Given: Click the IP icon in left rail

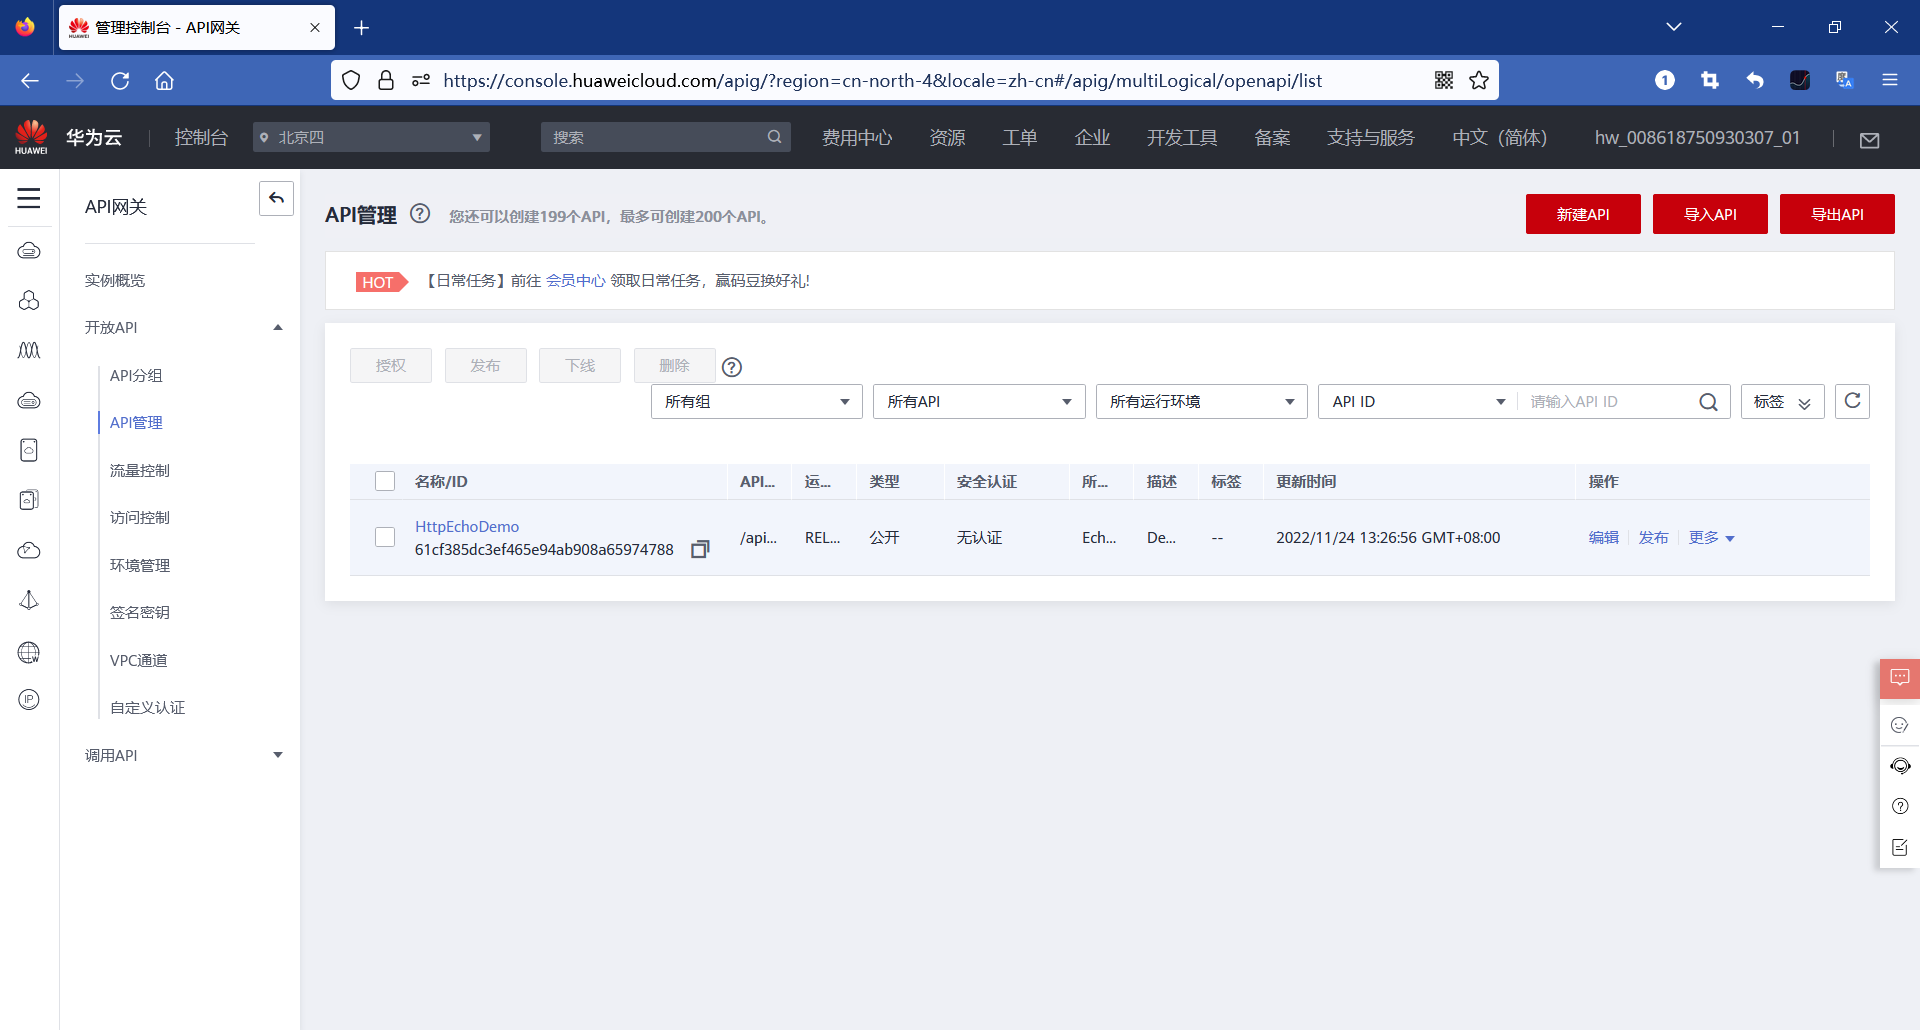Looking at the screenshot, I should click(29, 700).
